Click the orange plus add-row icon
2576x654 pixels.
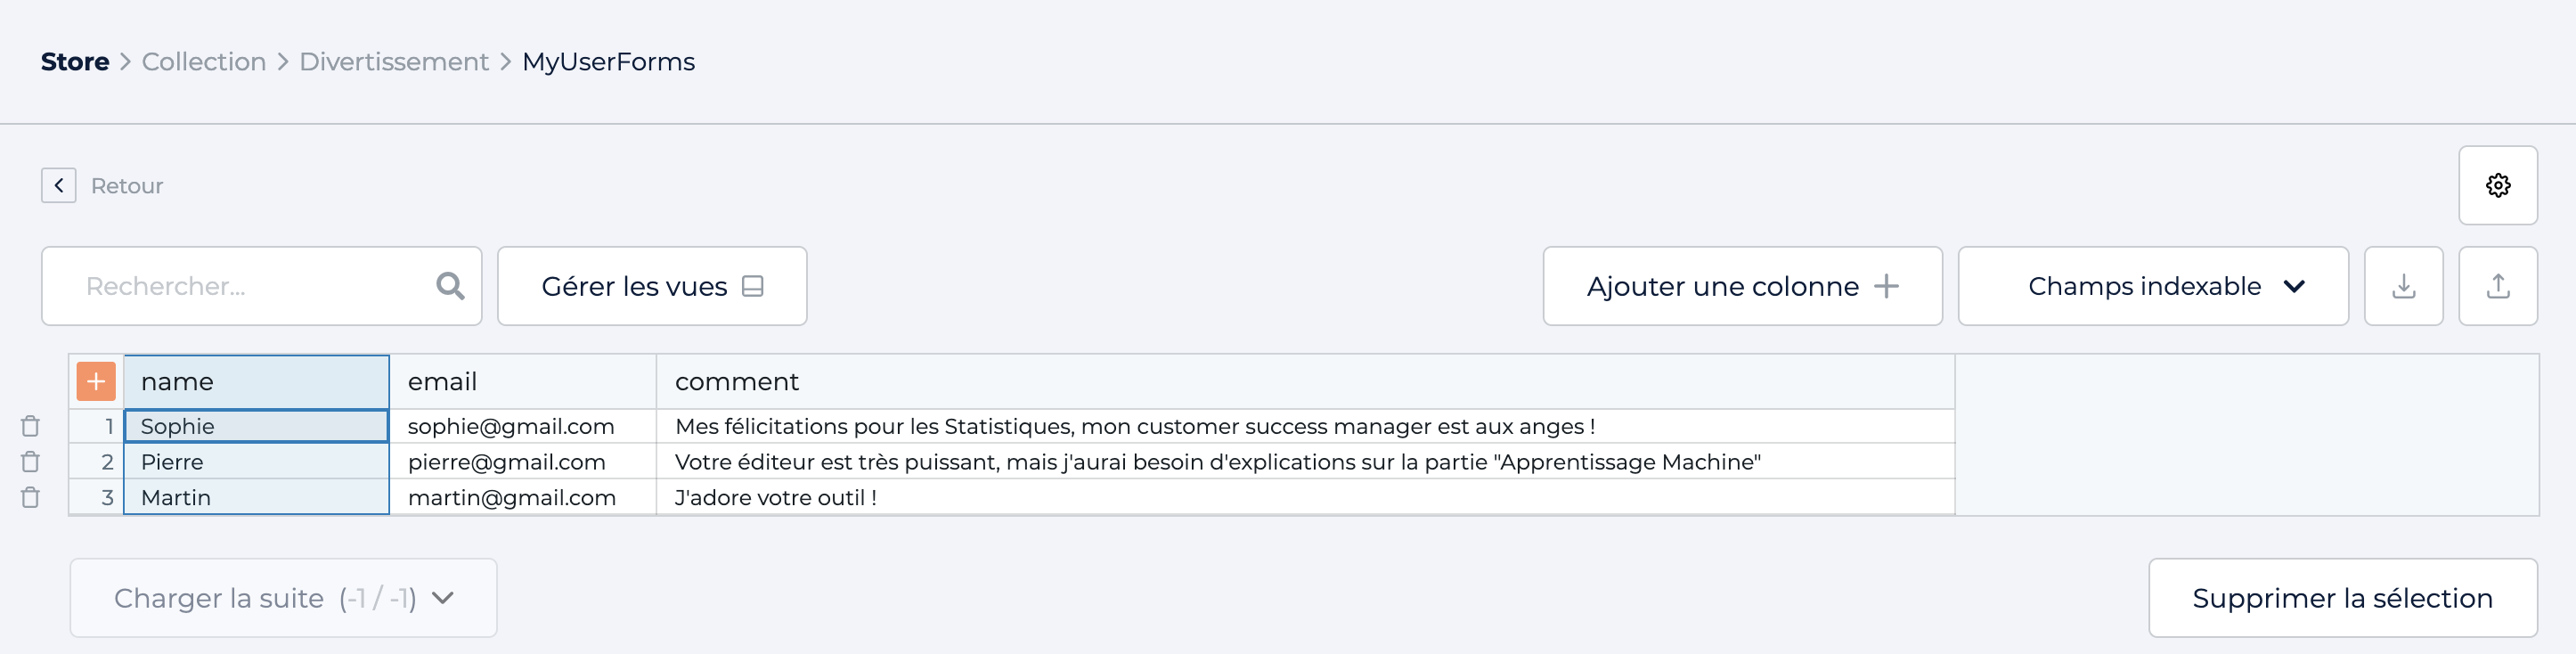96,381
